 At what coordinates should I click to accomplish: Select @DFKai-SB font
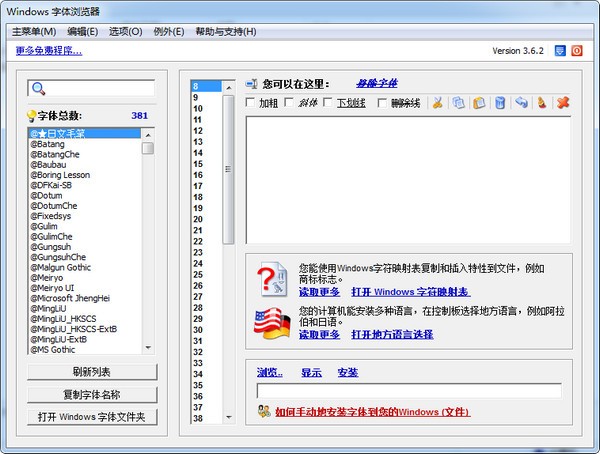[85, 185]
